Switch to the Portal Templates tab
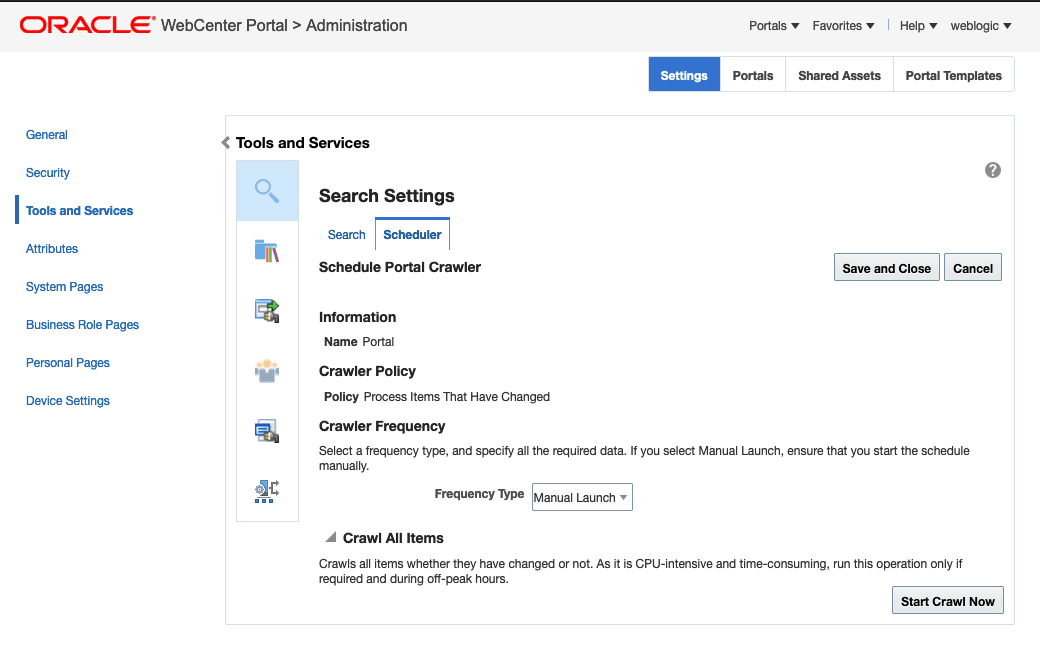The width and height of the screenshot is (1040, 647). point(953,75)
